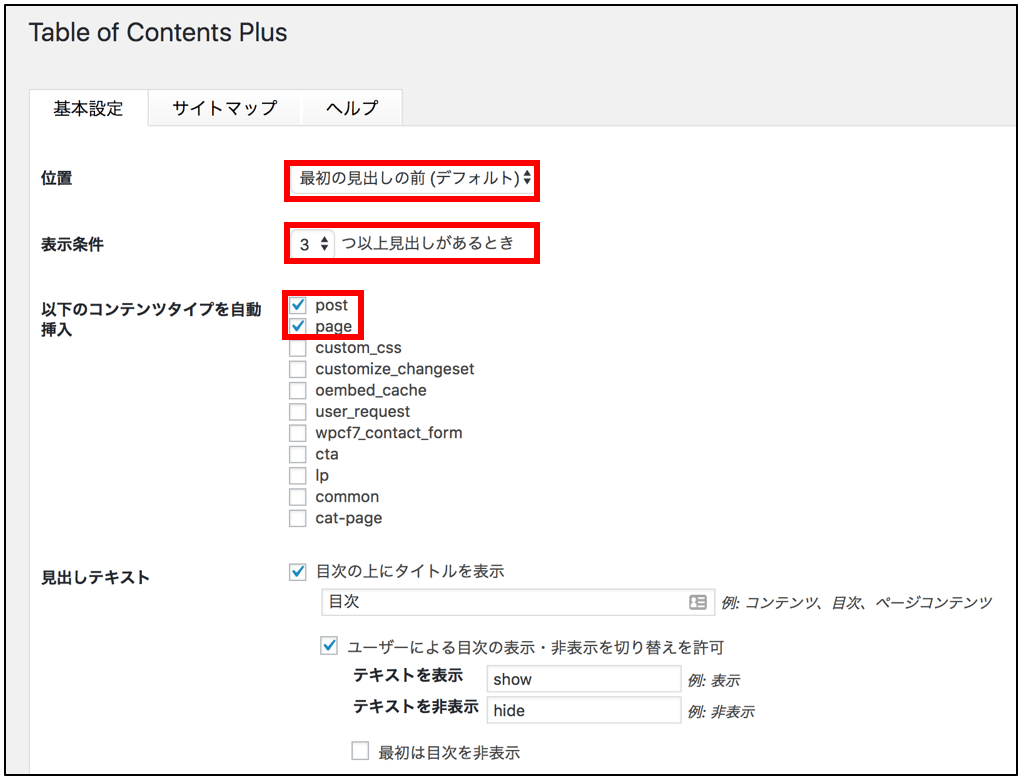The height and width of the screenshot is (778, 1020).
Task: Toggle 目次の上にタイトルを表示 checkbox
Action: 298,572
